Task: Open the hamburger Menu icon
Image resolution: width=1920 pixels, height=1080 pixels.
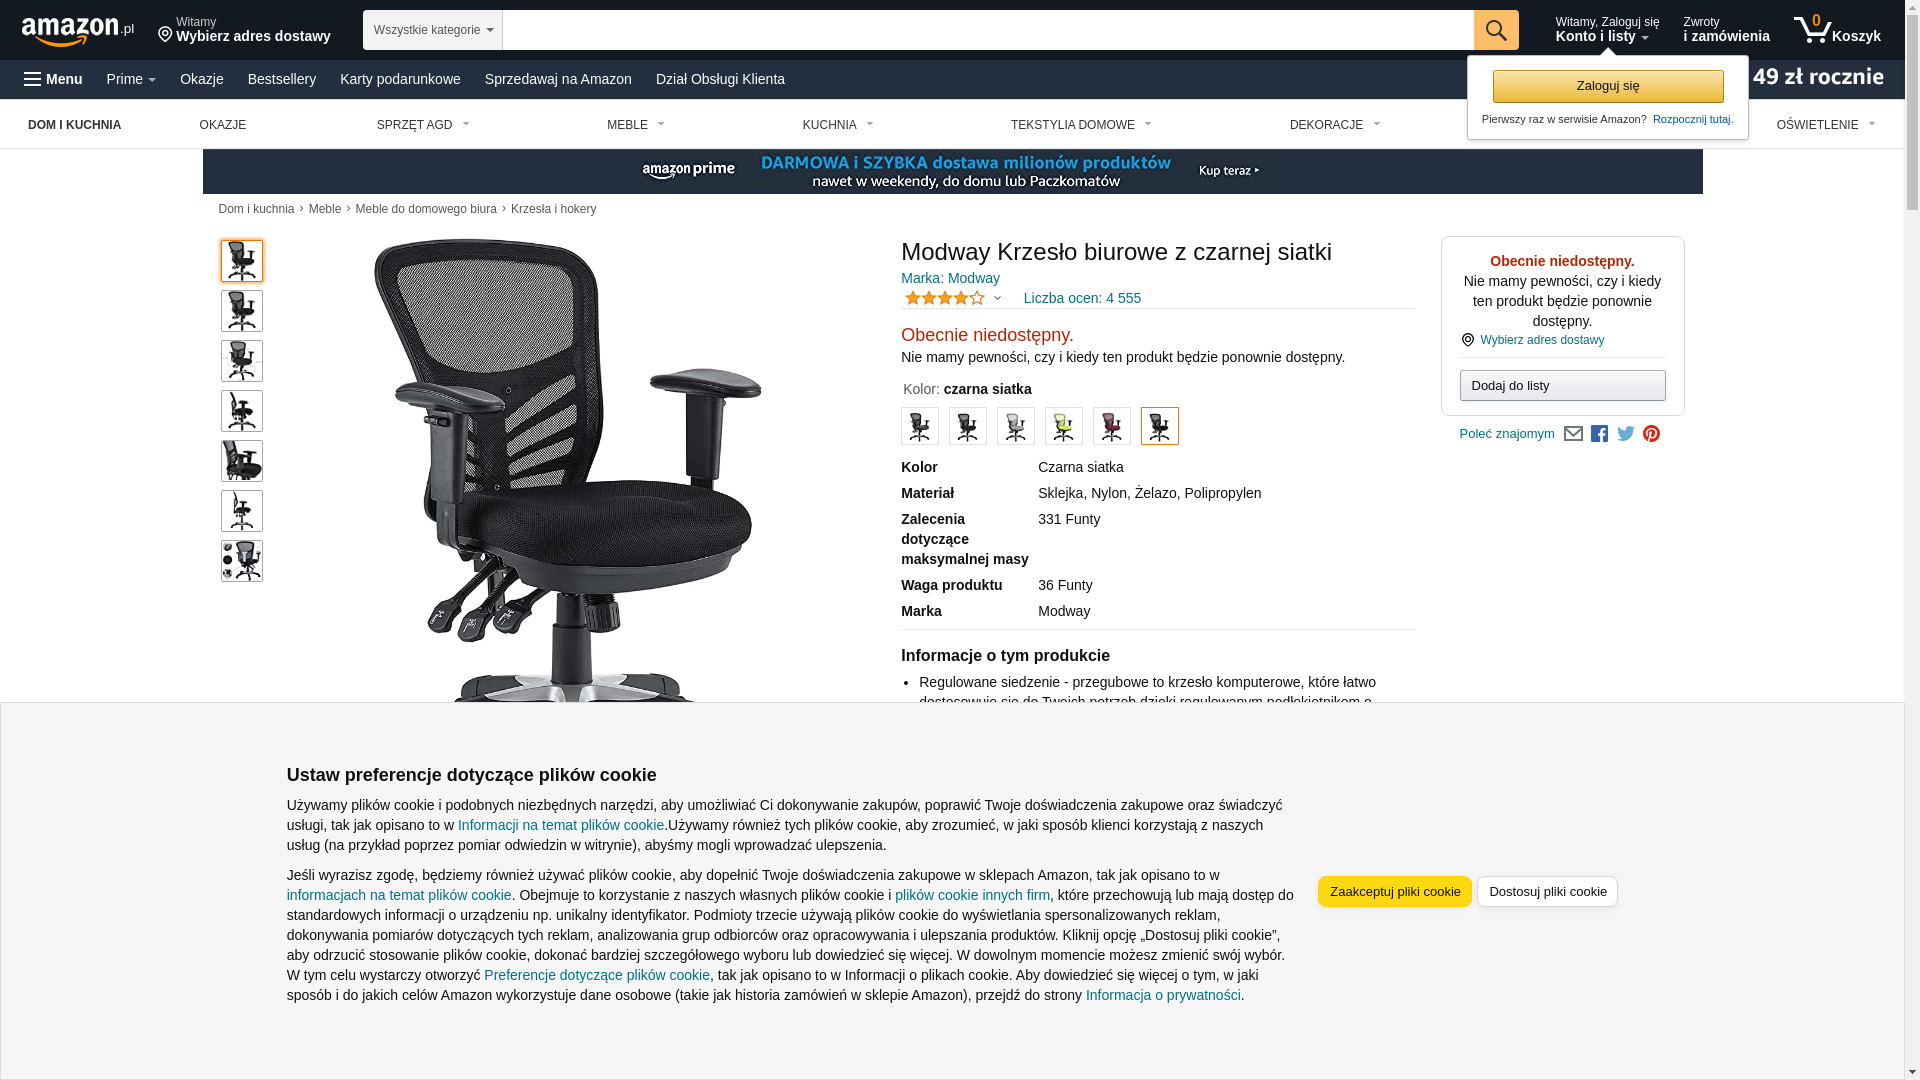Action: click(53, 79)
